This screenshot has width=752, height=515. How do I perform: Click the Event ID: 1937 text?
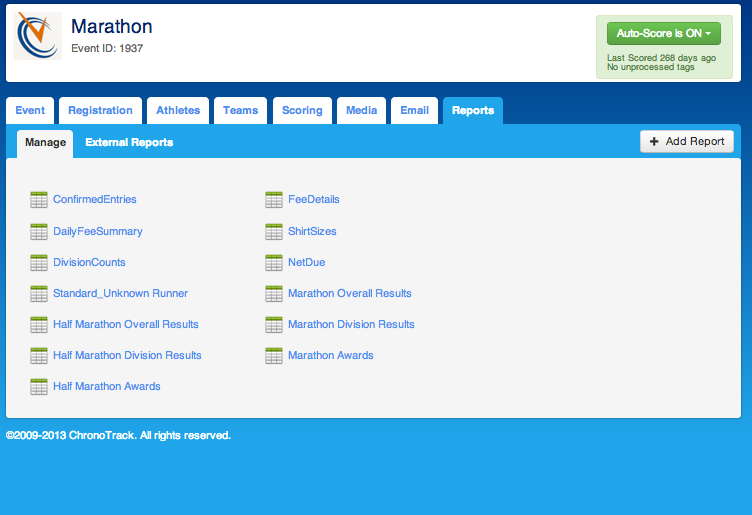(x=107, y=48)
